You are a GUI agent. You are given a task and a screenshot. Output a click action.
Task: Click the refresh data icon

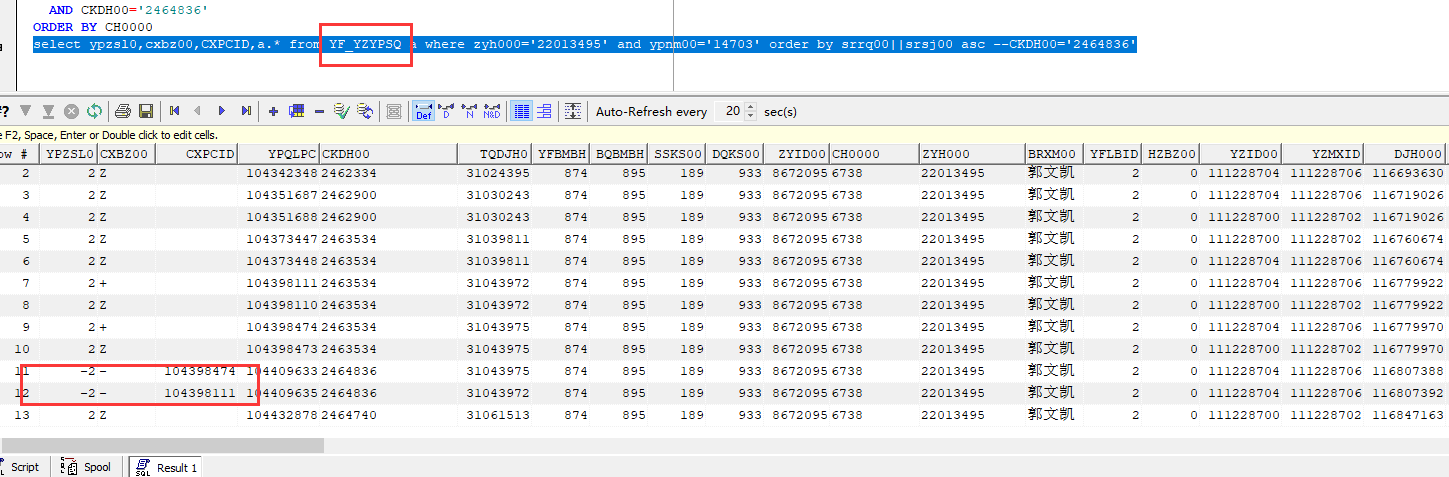click(x=94, y=111)
